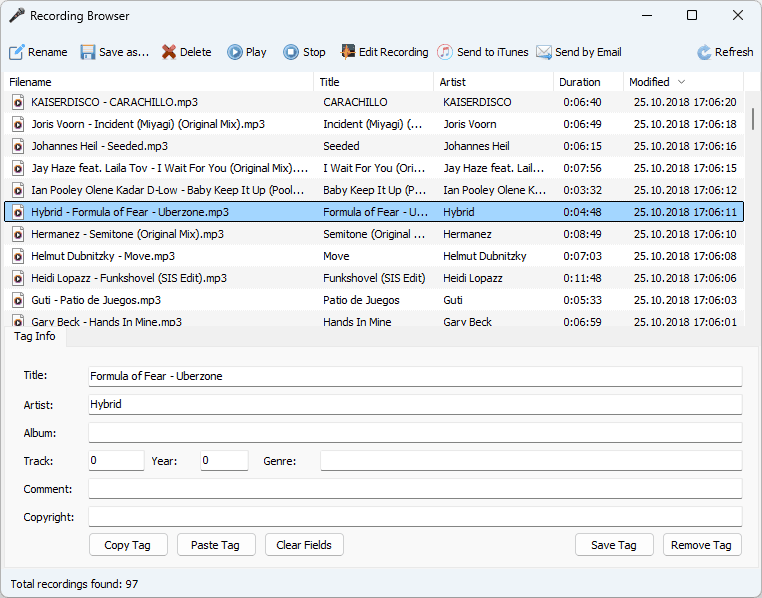Click the Refresh arrow icon

click(x=704, y=52)
